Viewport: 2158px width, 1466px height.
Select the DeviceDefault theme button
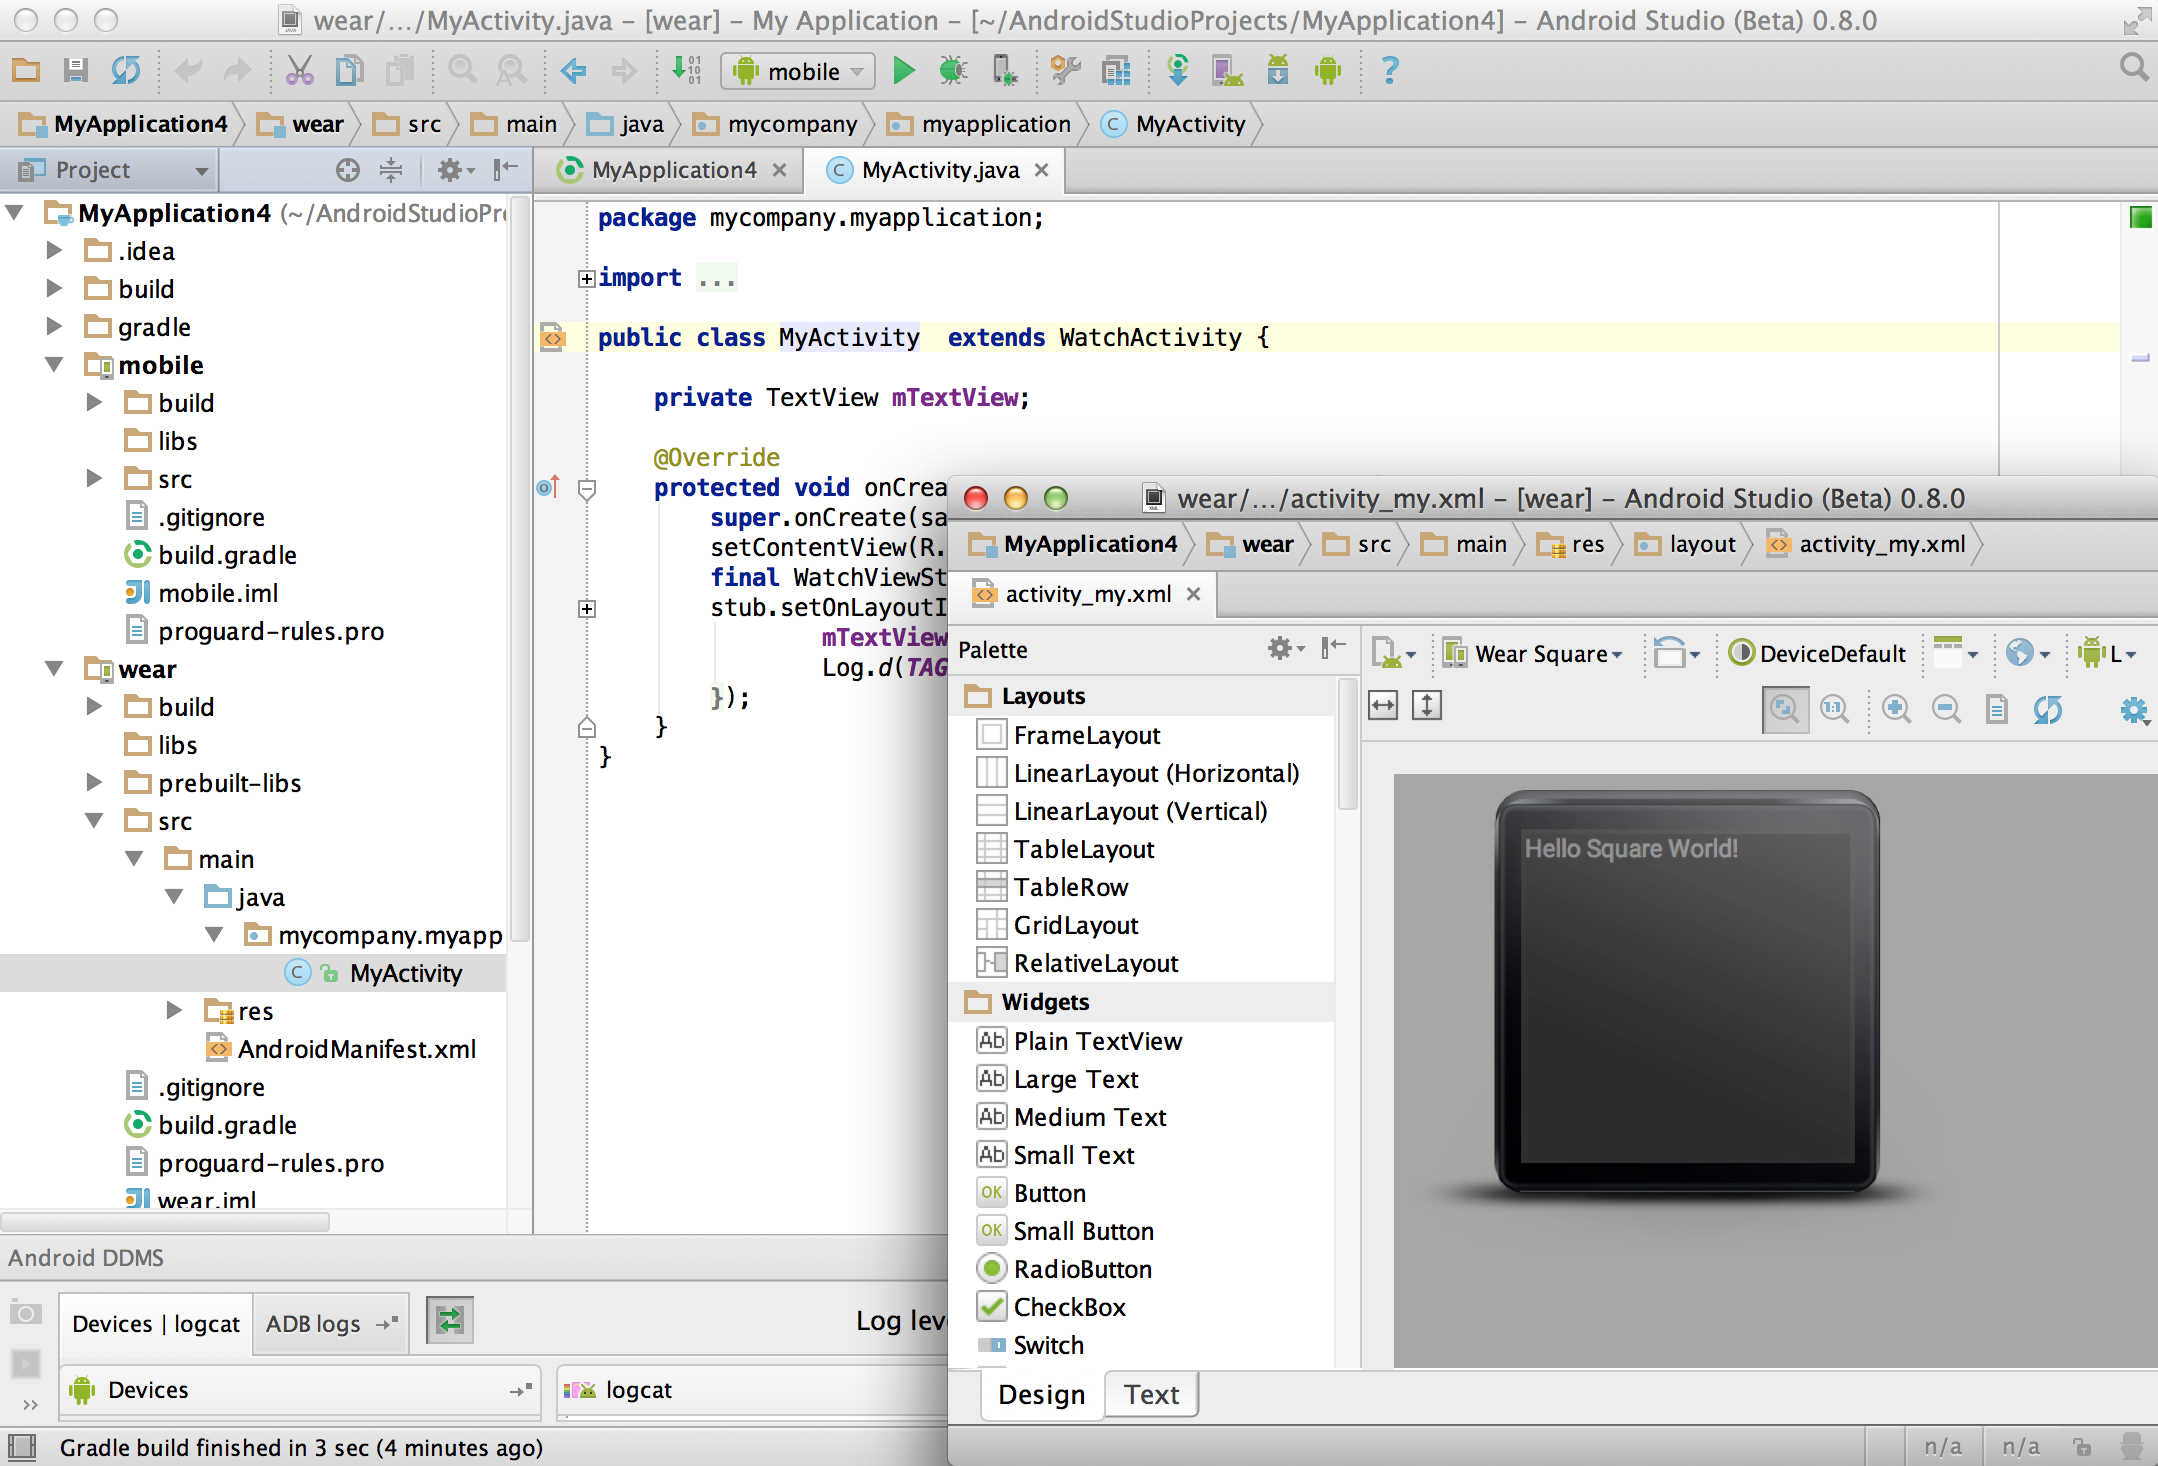(1818, 654)
